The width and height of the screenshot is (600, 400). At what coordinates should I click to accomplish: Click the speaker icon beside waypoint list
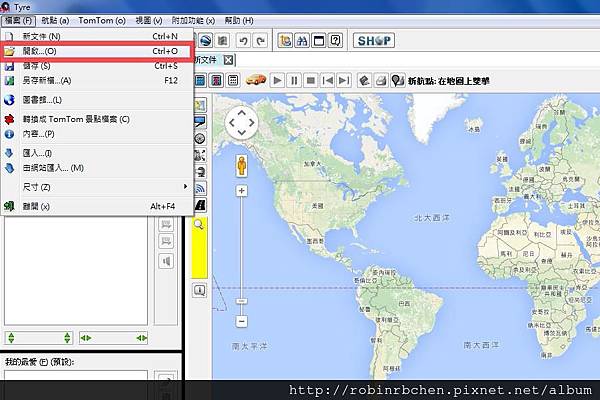[x=166, y=261]
